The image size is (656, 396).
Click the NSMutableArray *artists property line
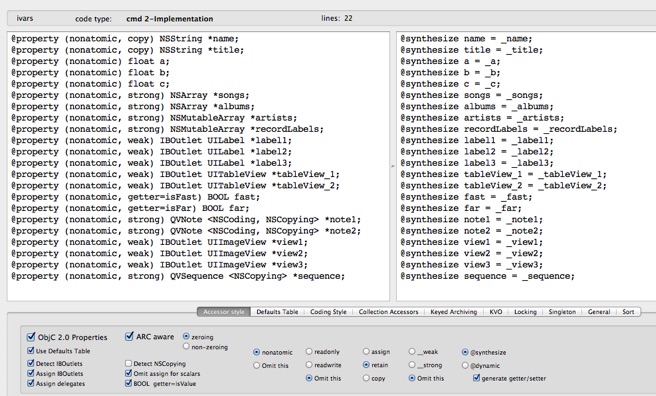tap(154, 118)
